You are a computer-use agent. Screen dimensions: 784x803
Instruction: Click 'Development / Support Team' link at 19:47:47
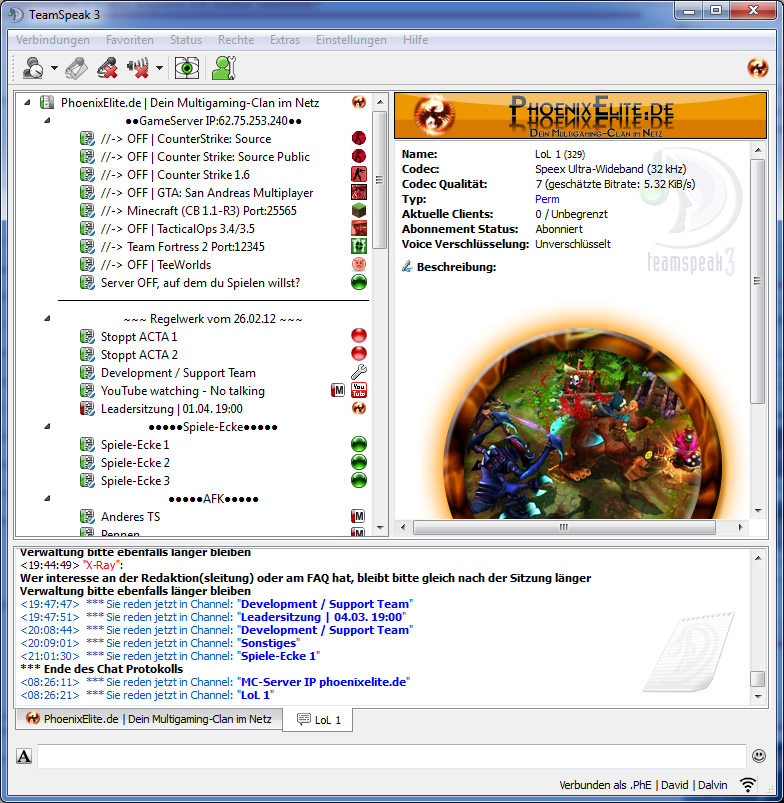325,604
